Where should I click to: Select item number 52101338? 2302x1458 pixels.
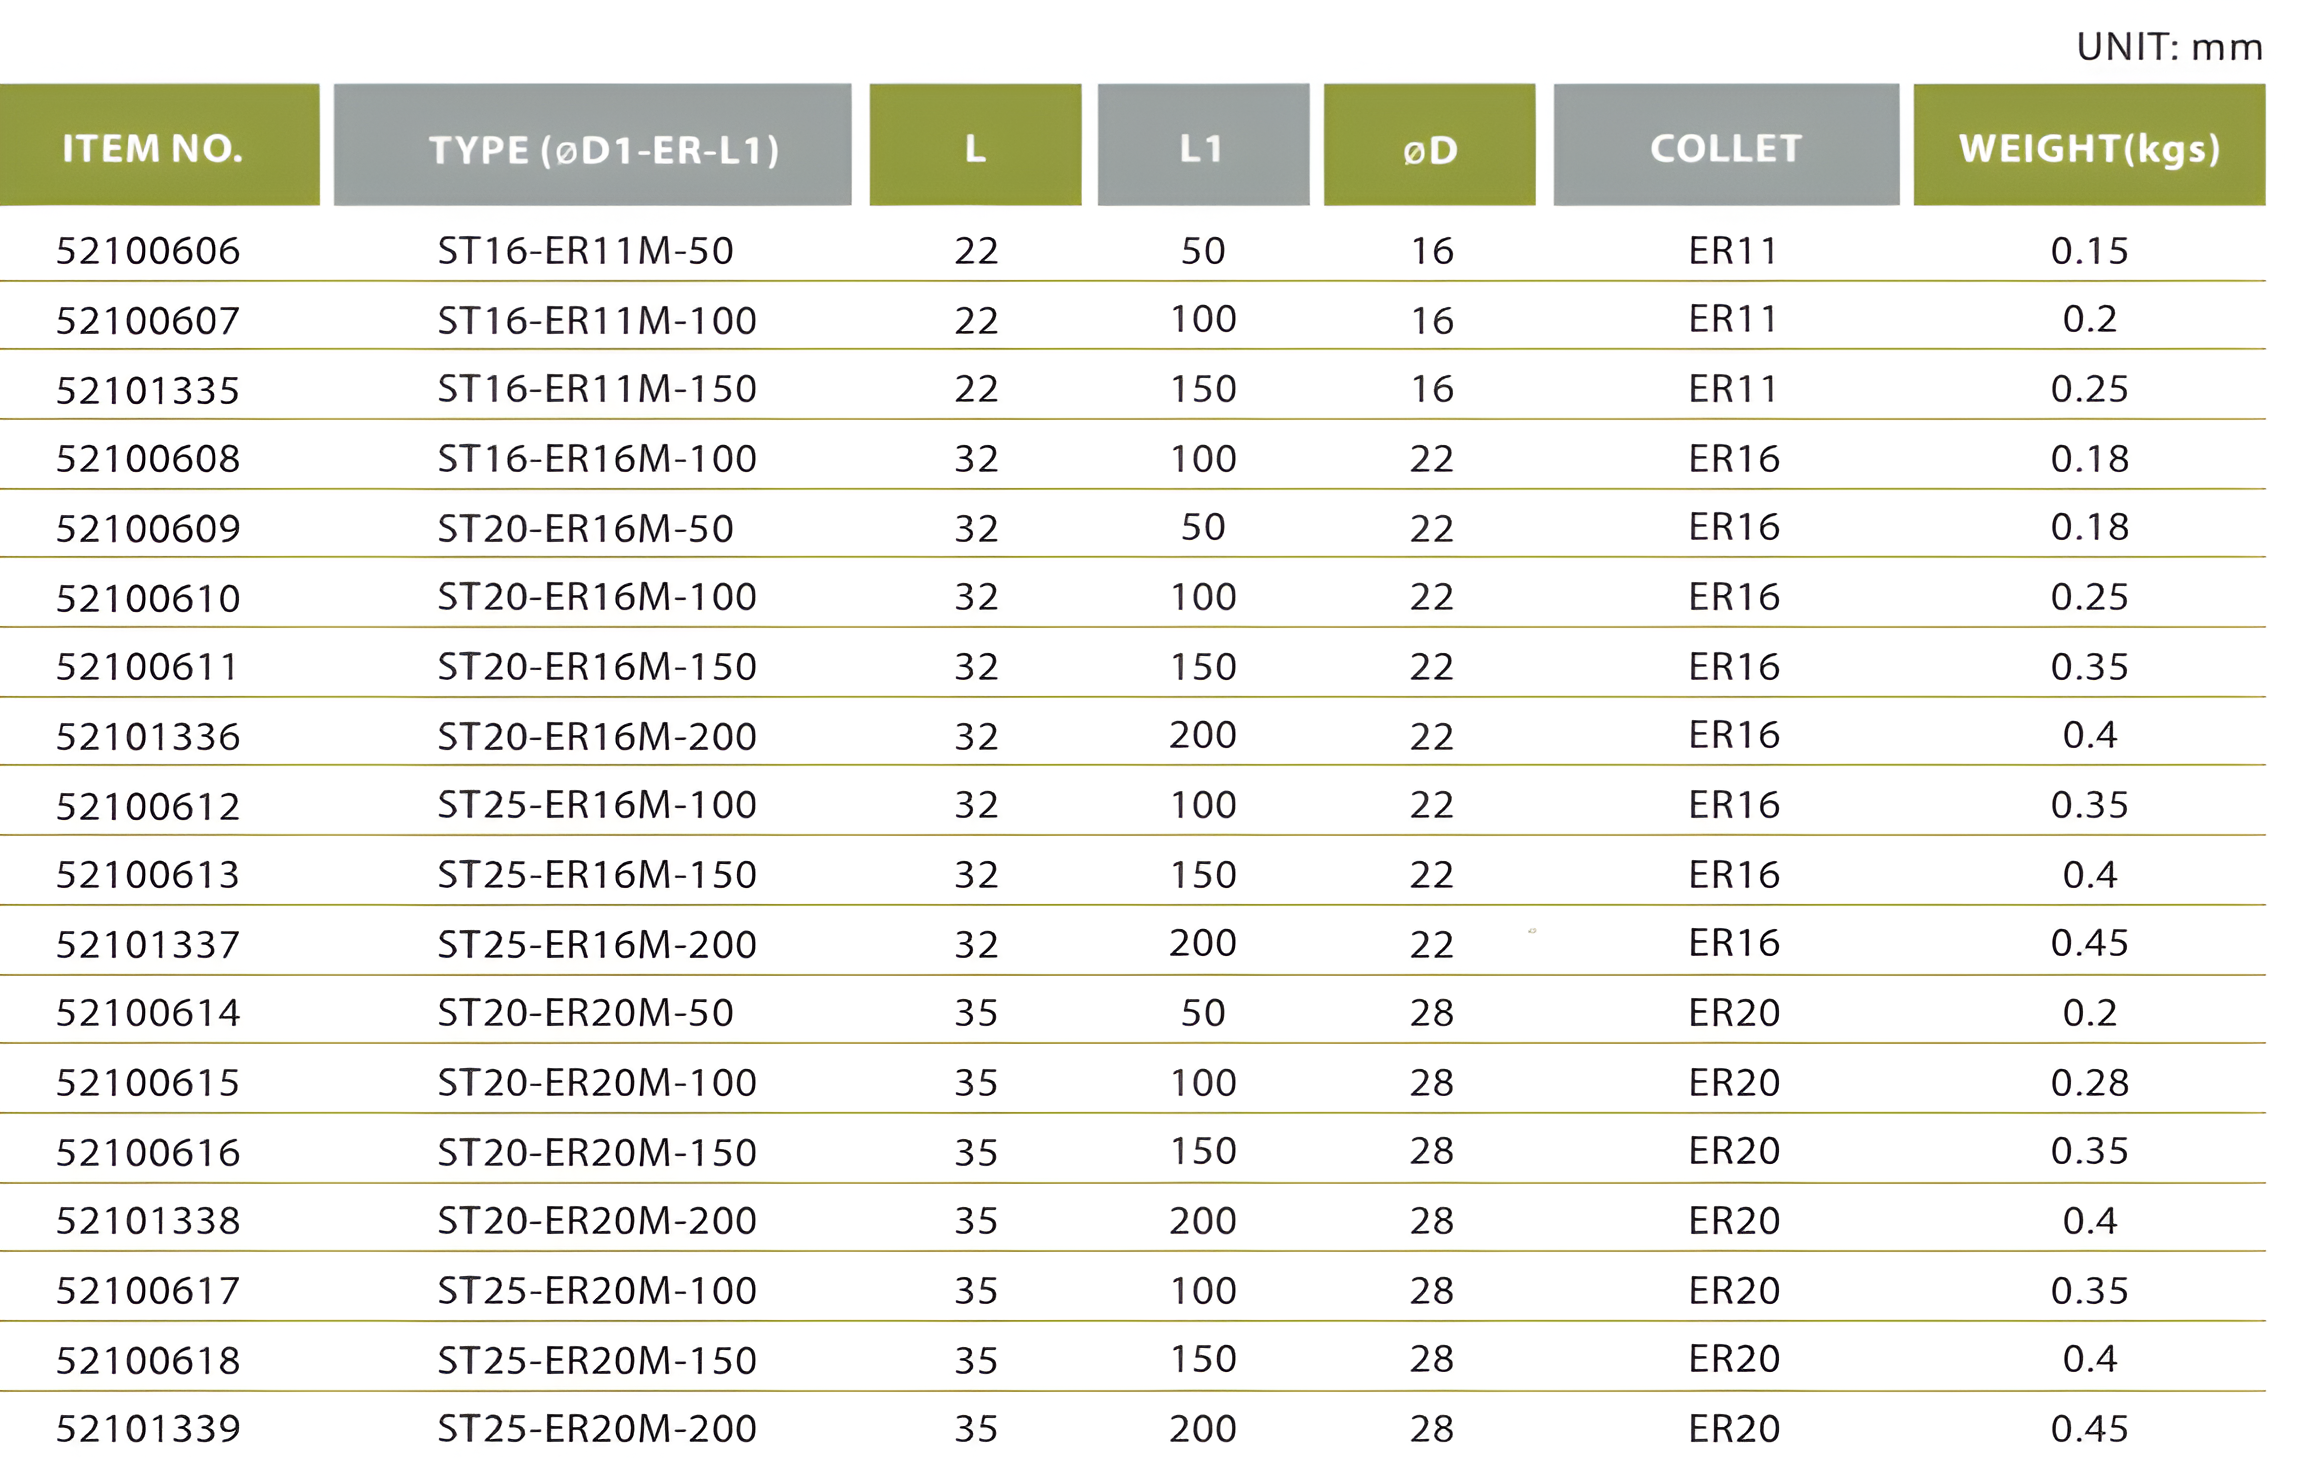[148, 1221]
